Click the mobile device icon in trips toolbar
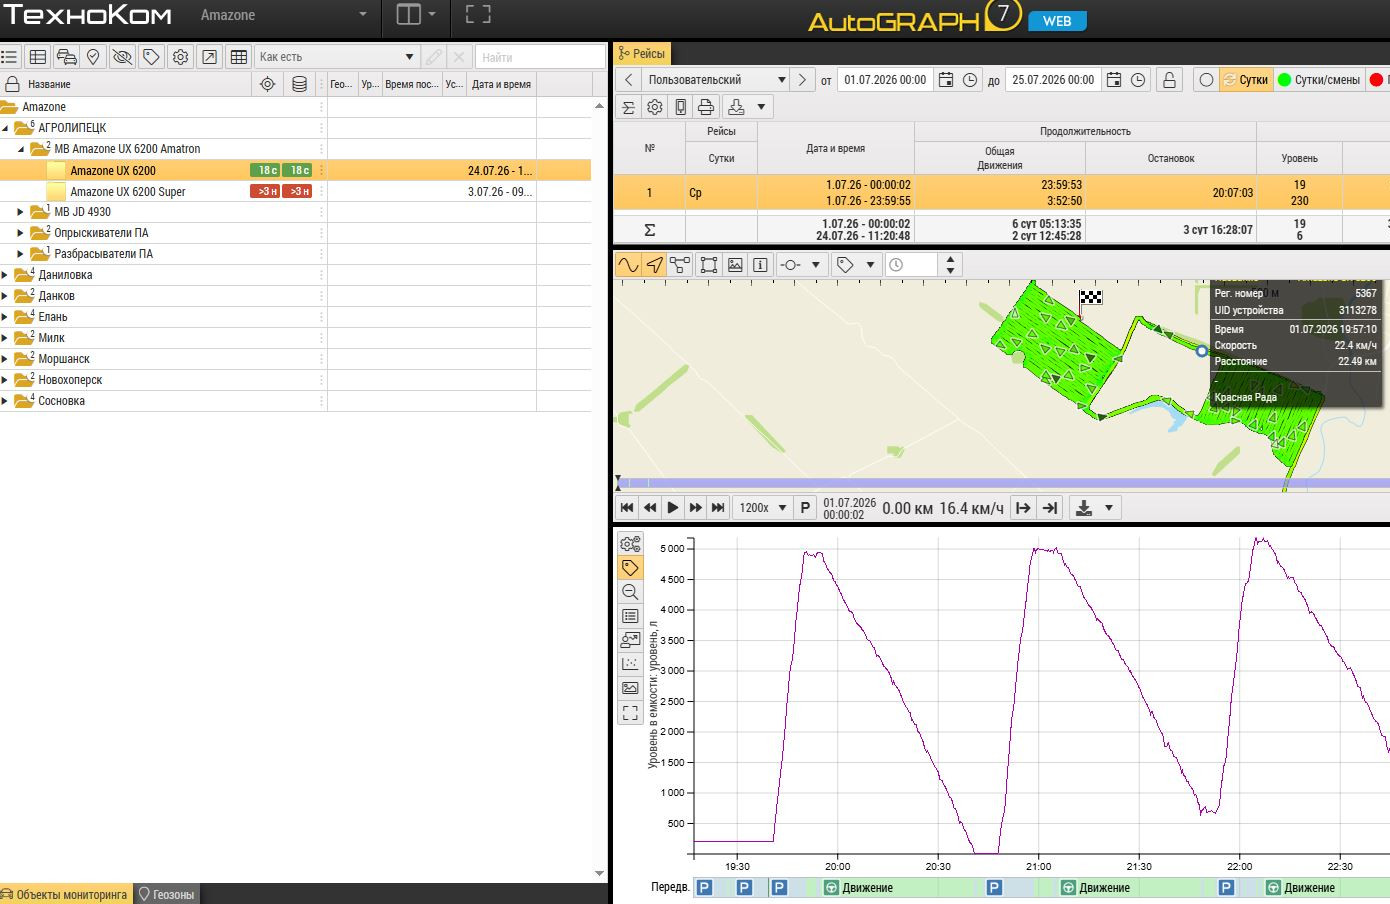Screen dimensions: 1390x904 (x=680, y=107)
